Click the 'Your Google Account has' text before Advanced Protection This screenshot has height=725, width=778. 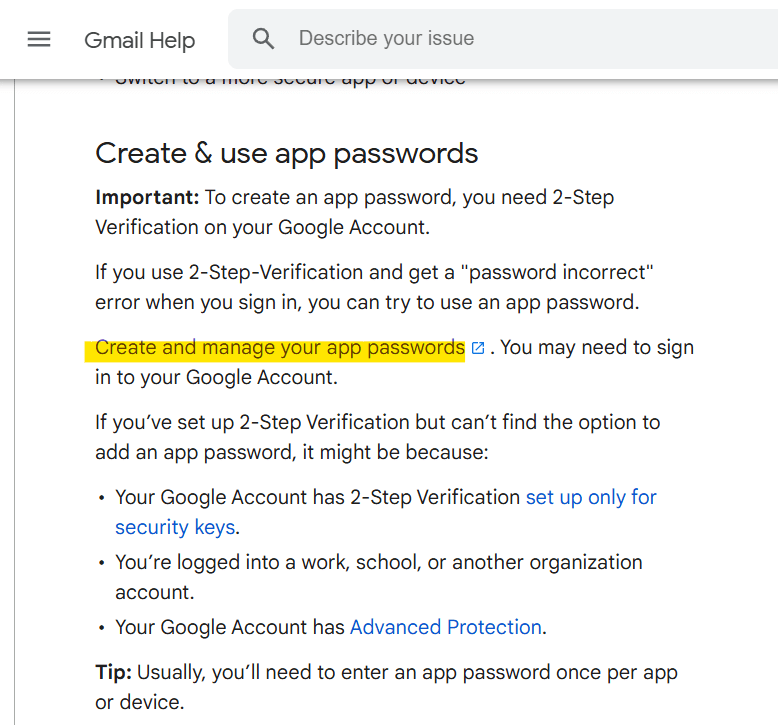[230, 627]
